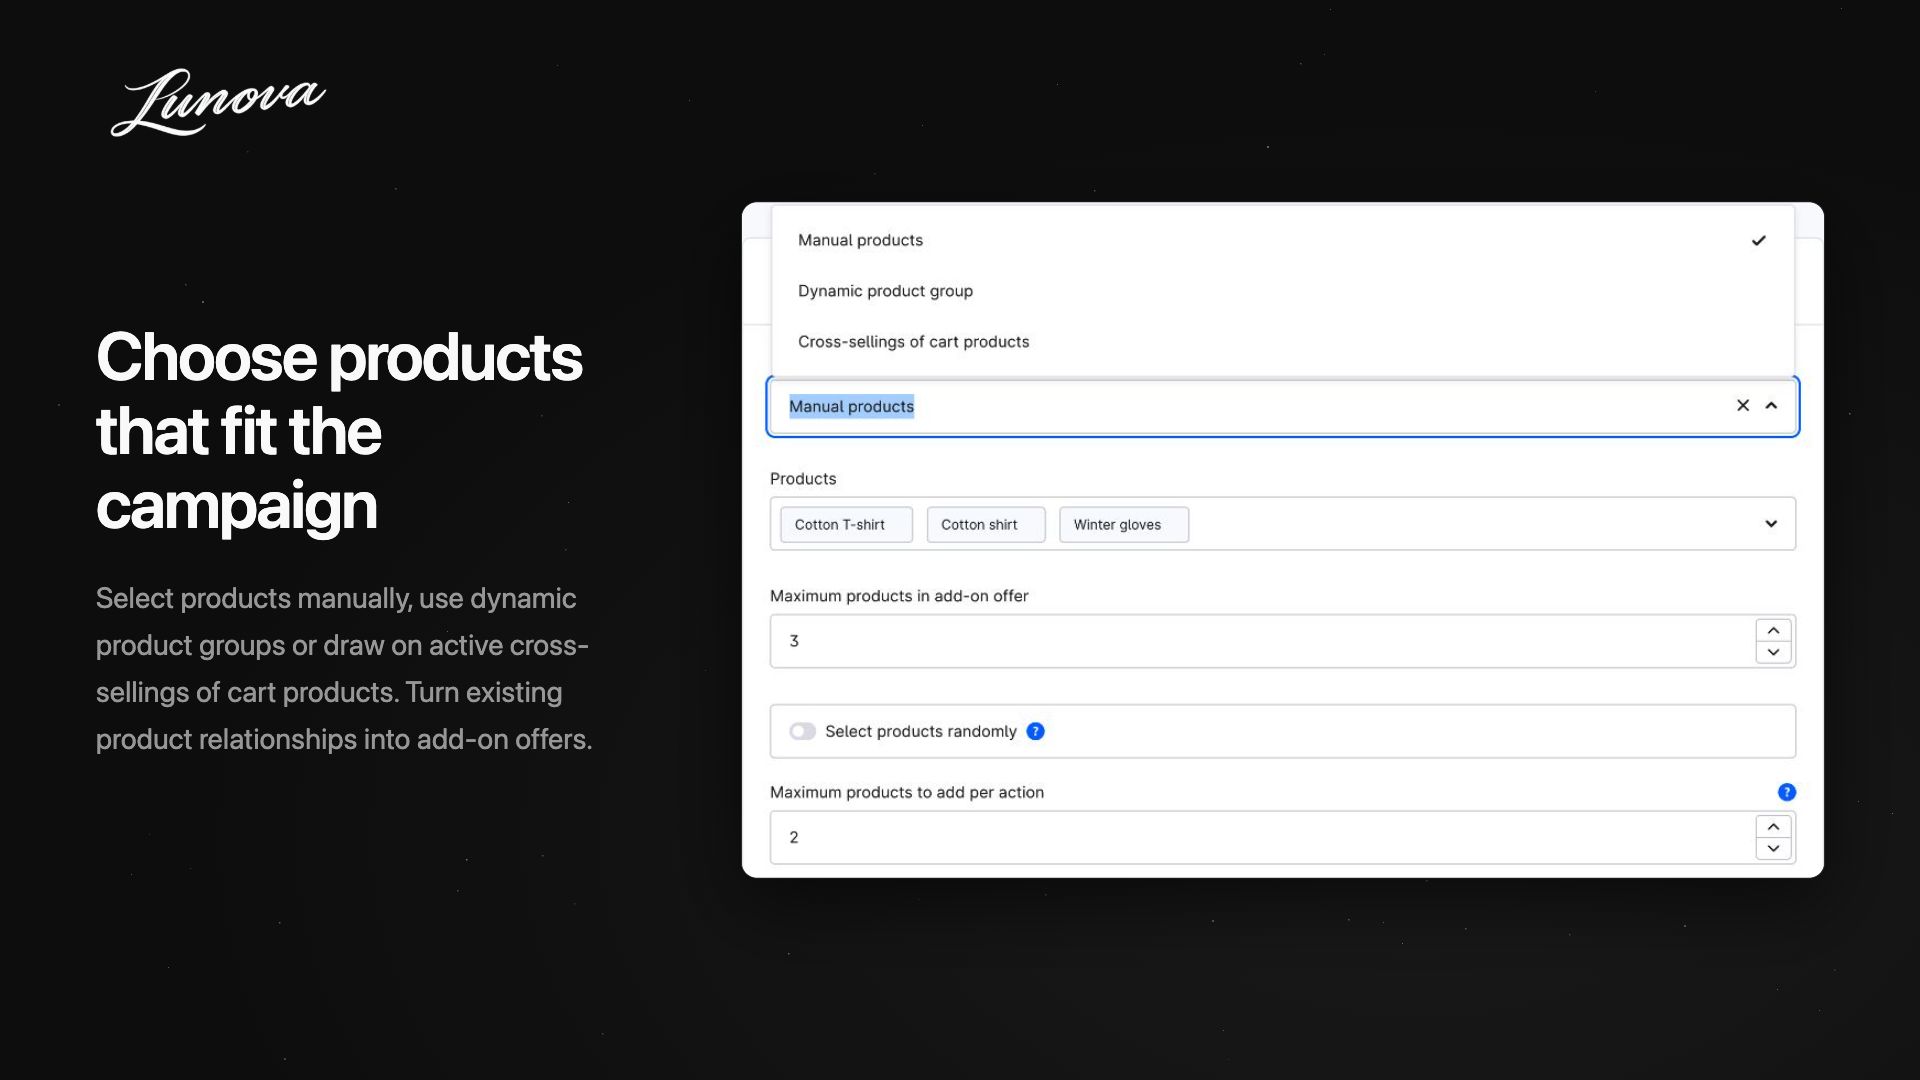Click the selected Manual products input field
The image size is (1920, 1080).
(1283, 406)
